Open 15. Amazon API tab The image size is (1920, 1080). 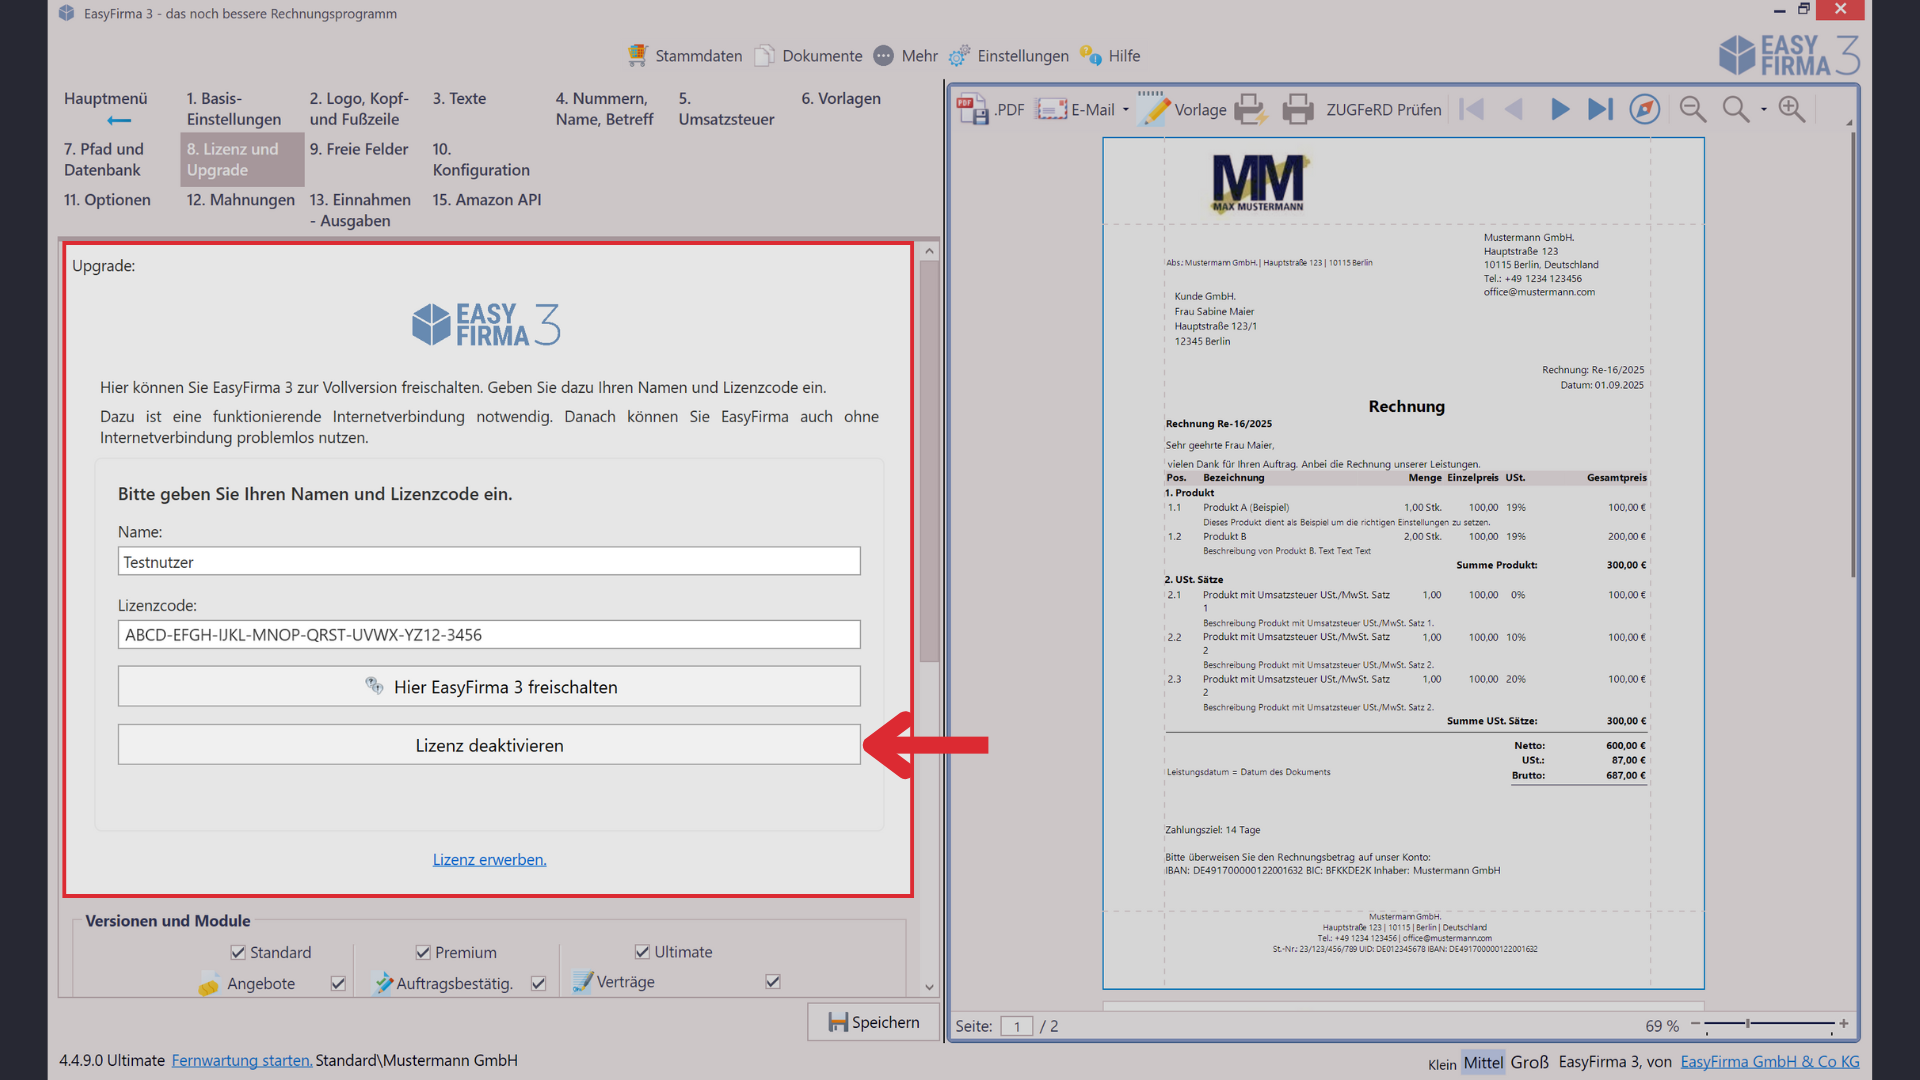tap(487, 200)
